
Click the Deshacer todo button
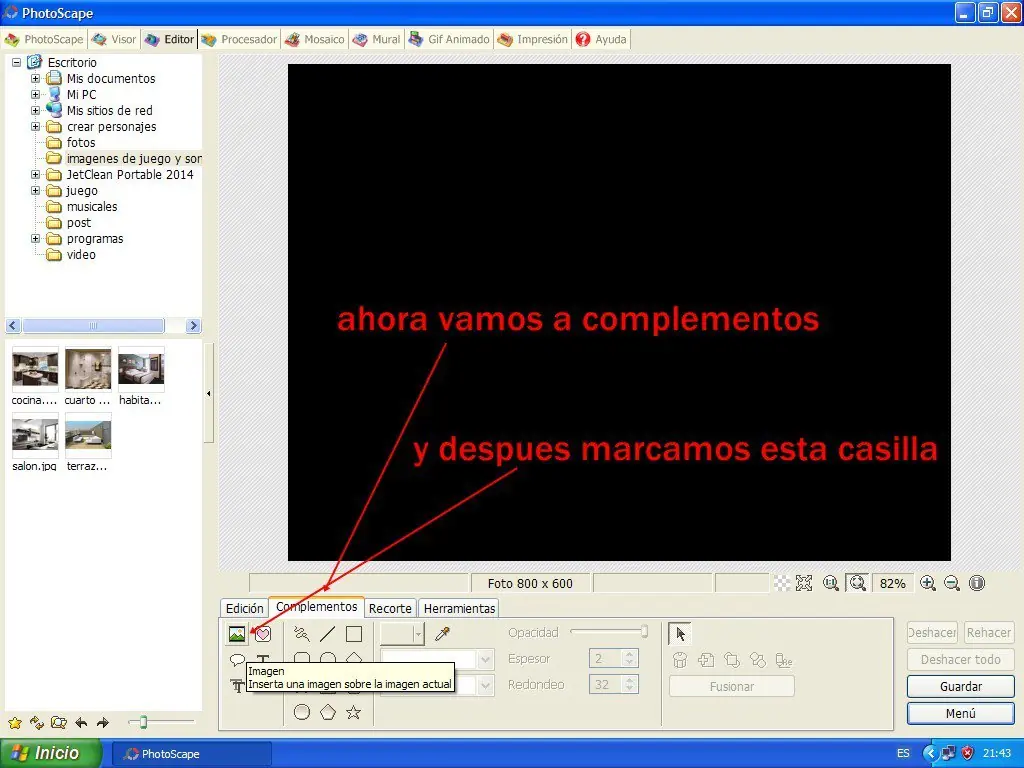pos(960,660)
